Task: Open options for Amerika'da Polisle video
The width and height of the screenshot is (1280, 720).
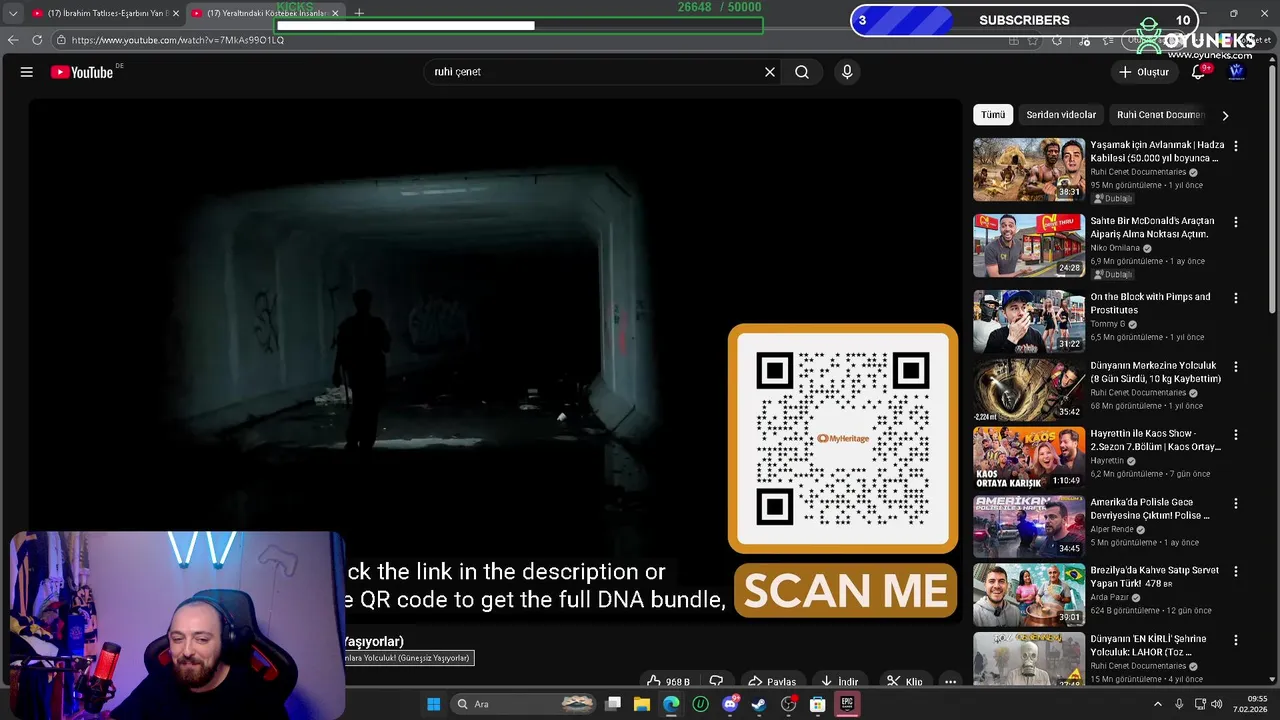Action: (x=1236, y=504)
